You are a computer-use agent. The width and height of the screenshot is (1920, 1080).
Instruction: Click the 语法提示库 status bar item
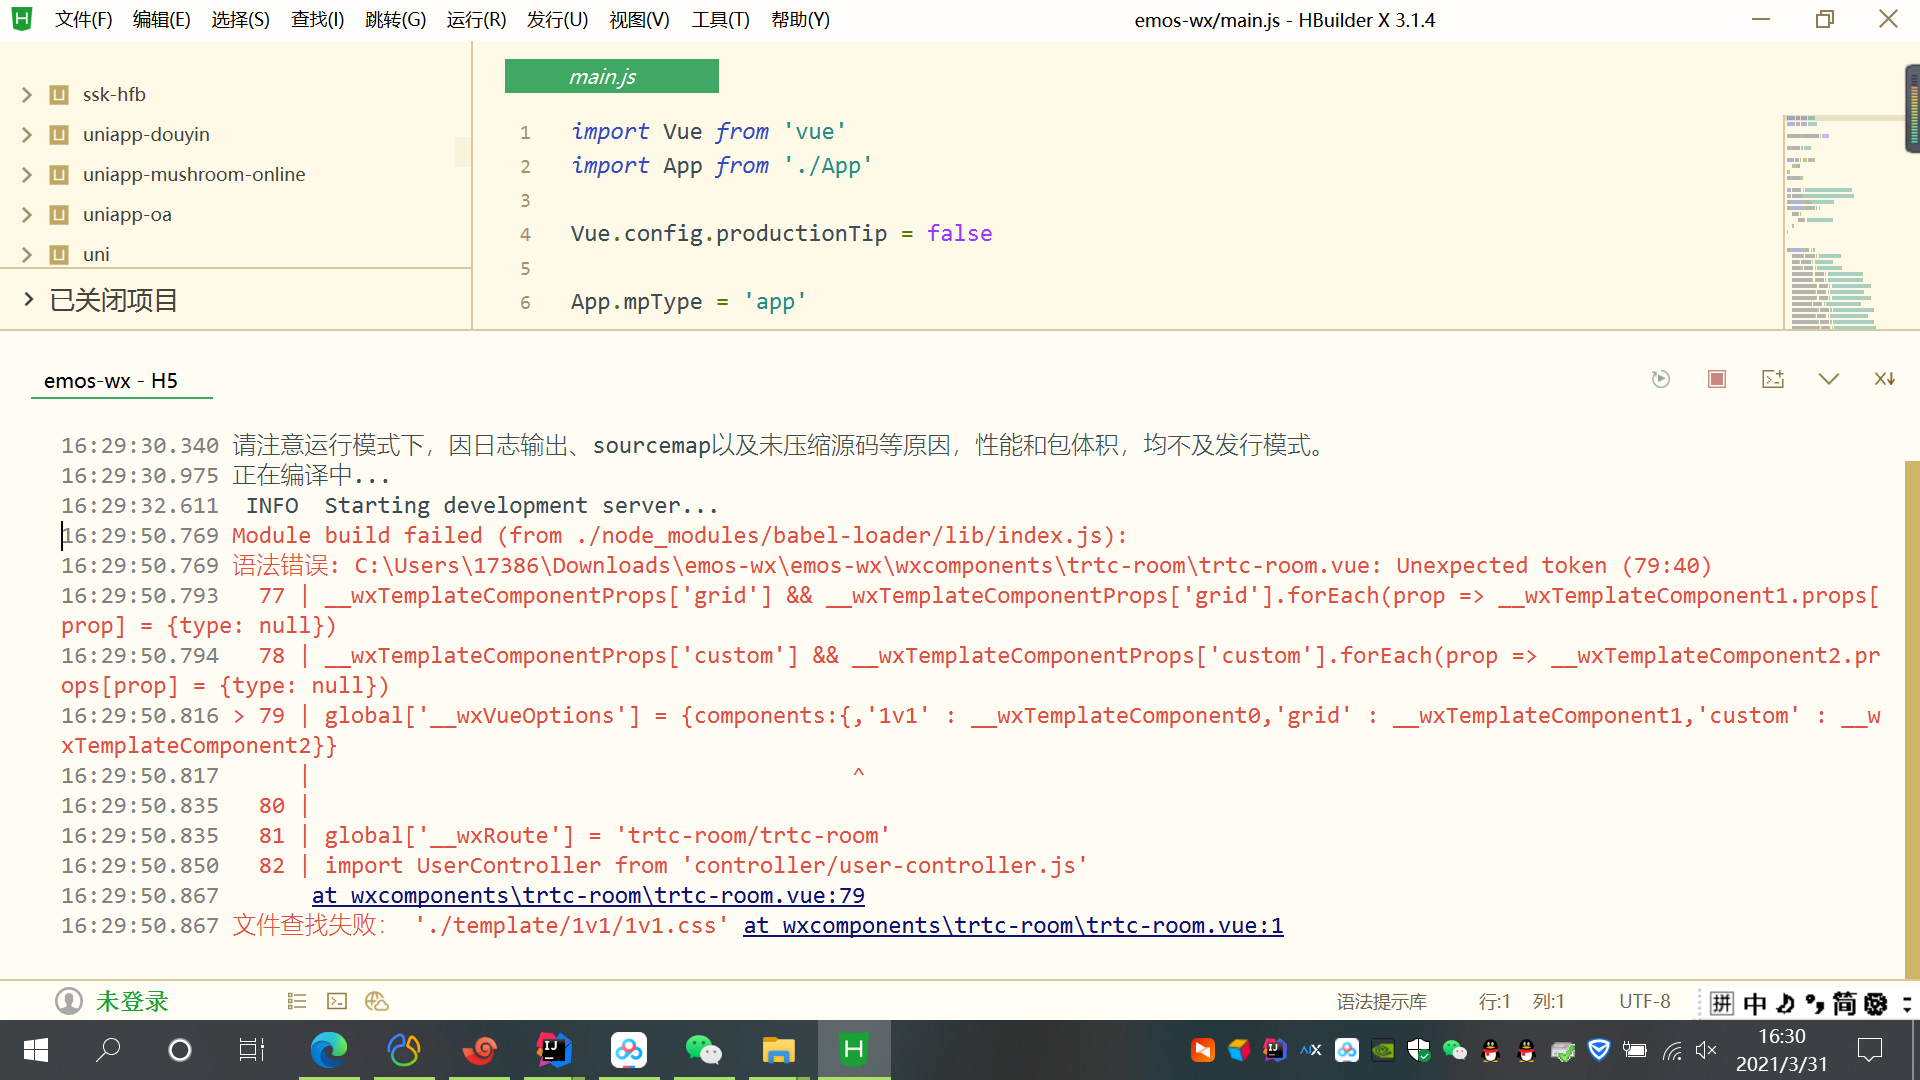(1381, 1001)
